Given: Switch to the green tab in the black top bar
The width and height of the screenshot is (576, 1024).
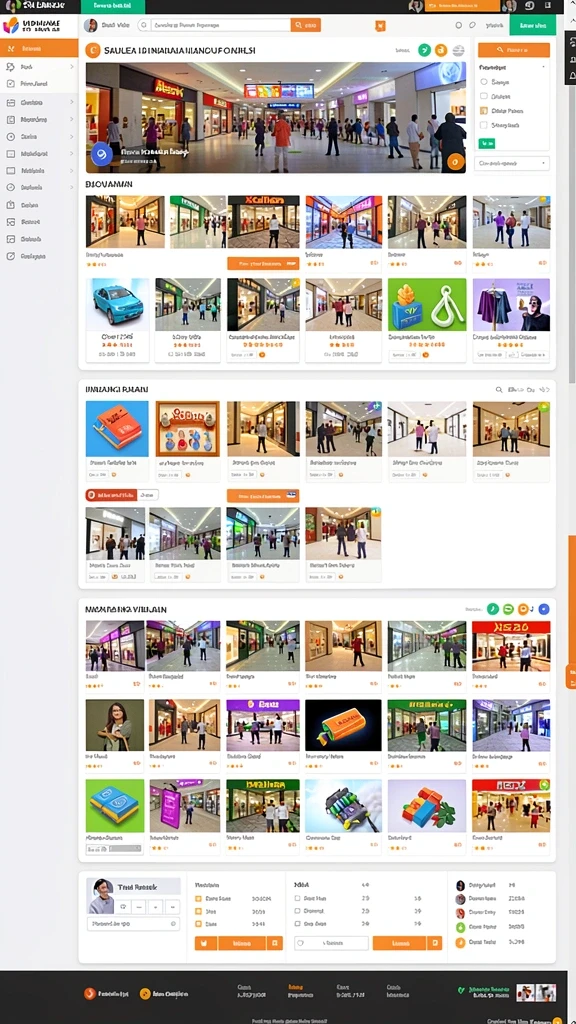Looking at the screenshot, I should coord(112,7).
